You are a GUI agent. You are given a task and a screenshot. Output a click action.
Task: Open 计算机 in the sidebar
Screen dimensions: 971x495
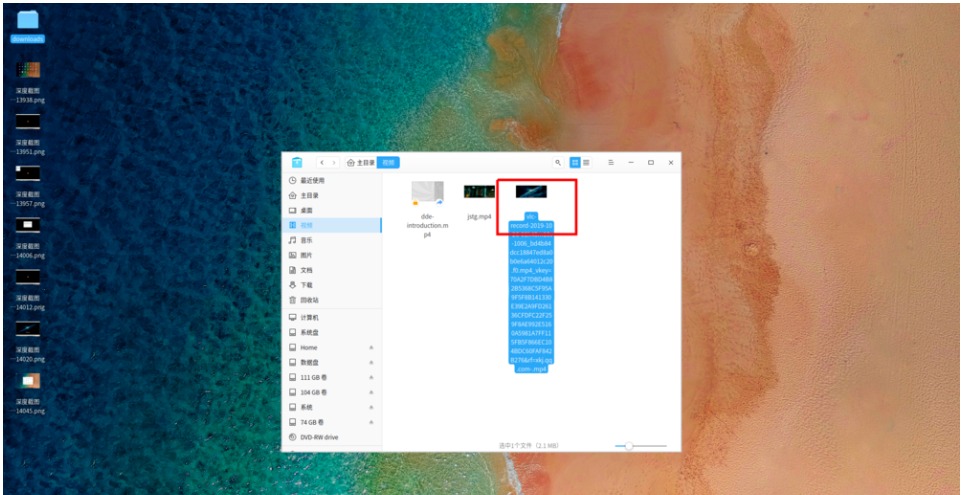(x=332, y=318)
